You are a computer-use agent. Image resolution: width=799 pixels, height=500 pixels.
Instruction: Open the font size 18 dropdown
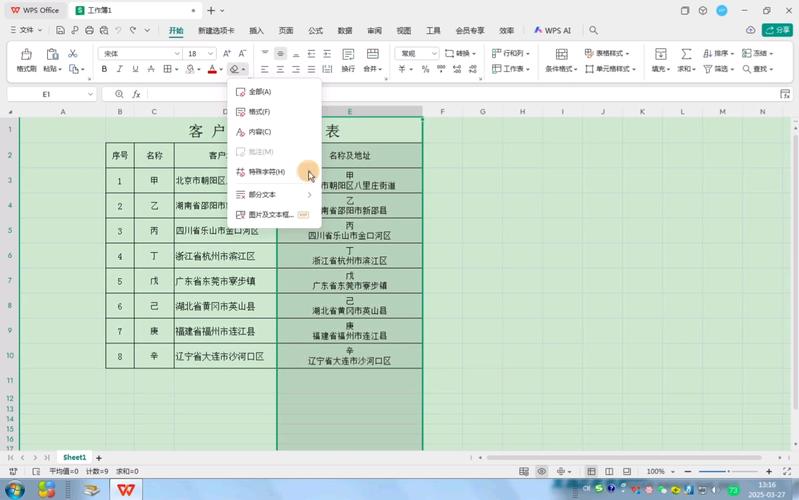click(210, 54)
